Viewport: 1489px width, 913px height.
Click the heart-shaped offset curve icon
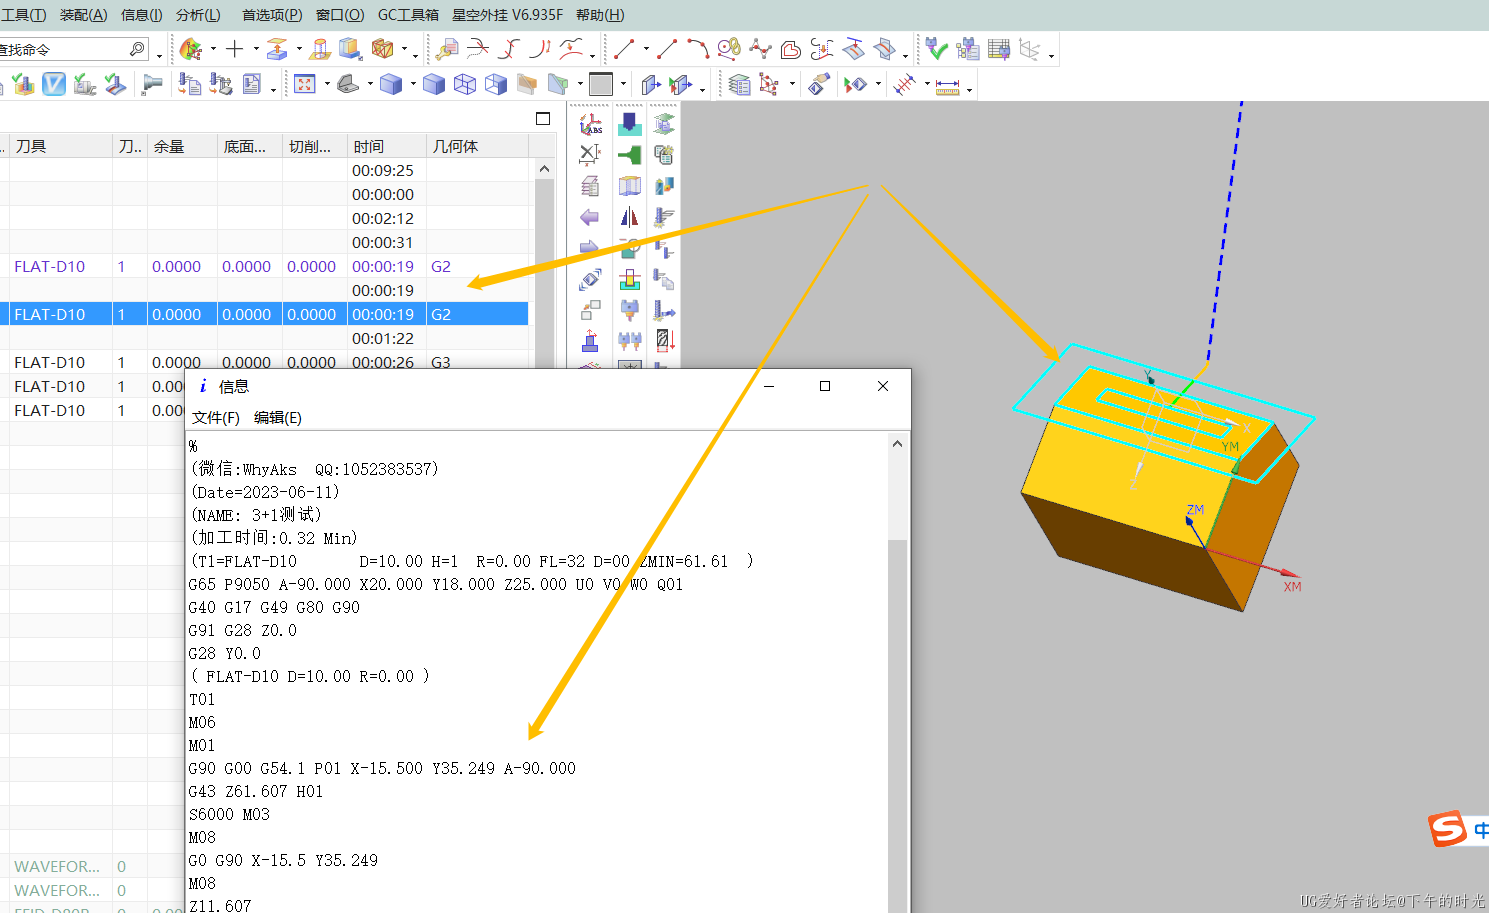pyautogui.click(x=791, y=48)
